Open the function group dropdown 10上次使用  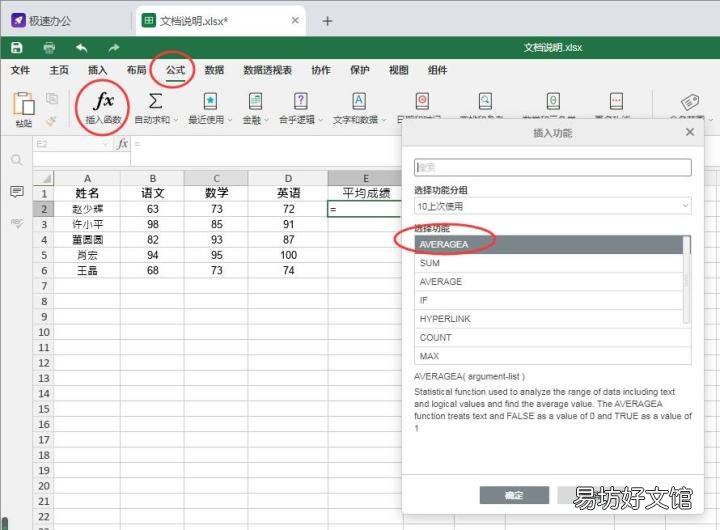click(x=552, y=206)
